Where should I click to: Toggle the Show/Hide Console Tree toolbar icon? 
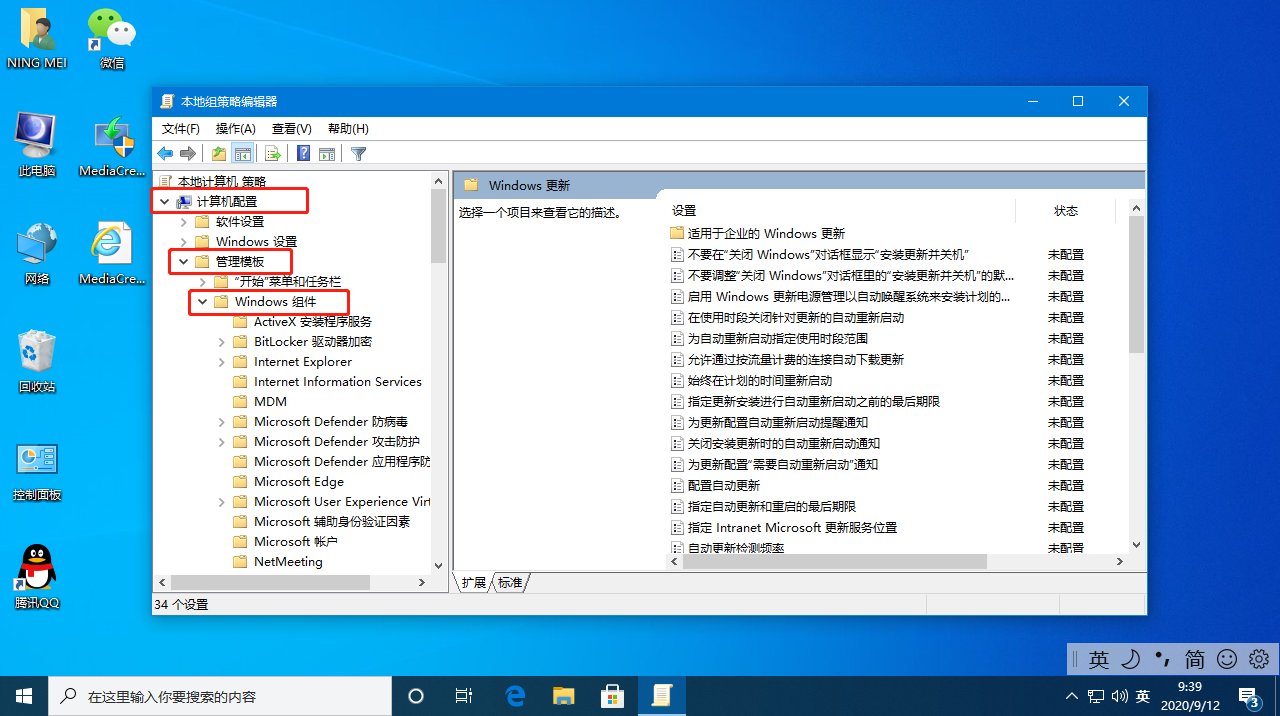point(243,153)
